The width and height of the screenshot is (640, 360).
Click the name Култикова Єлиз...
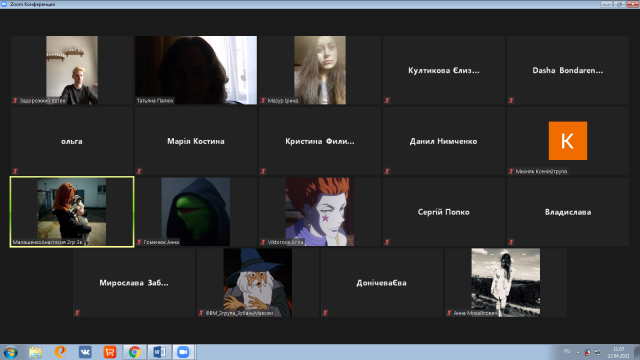444,70
